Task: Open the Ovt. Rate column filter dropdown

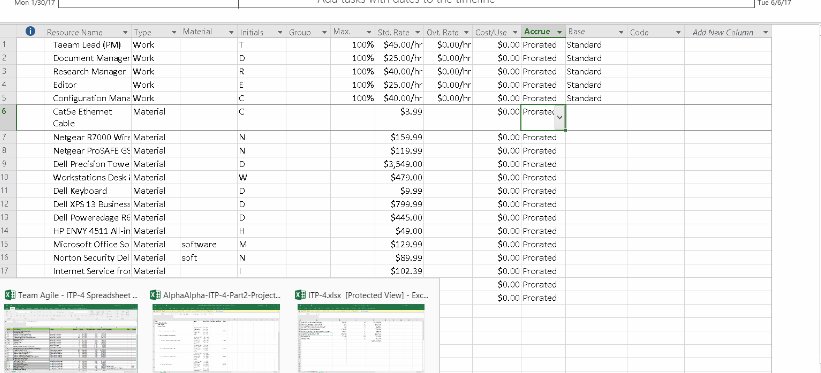Action: (x=466, y=32)
